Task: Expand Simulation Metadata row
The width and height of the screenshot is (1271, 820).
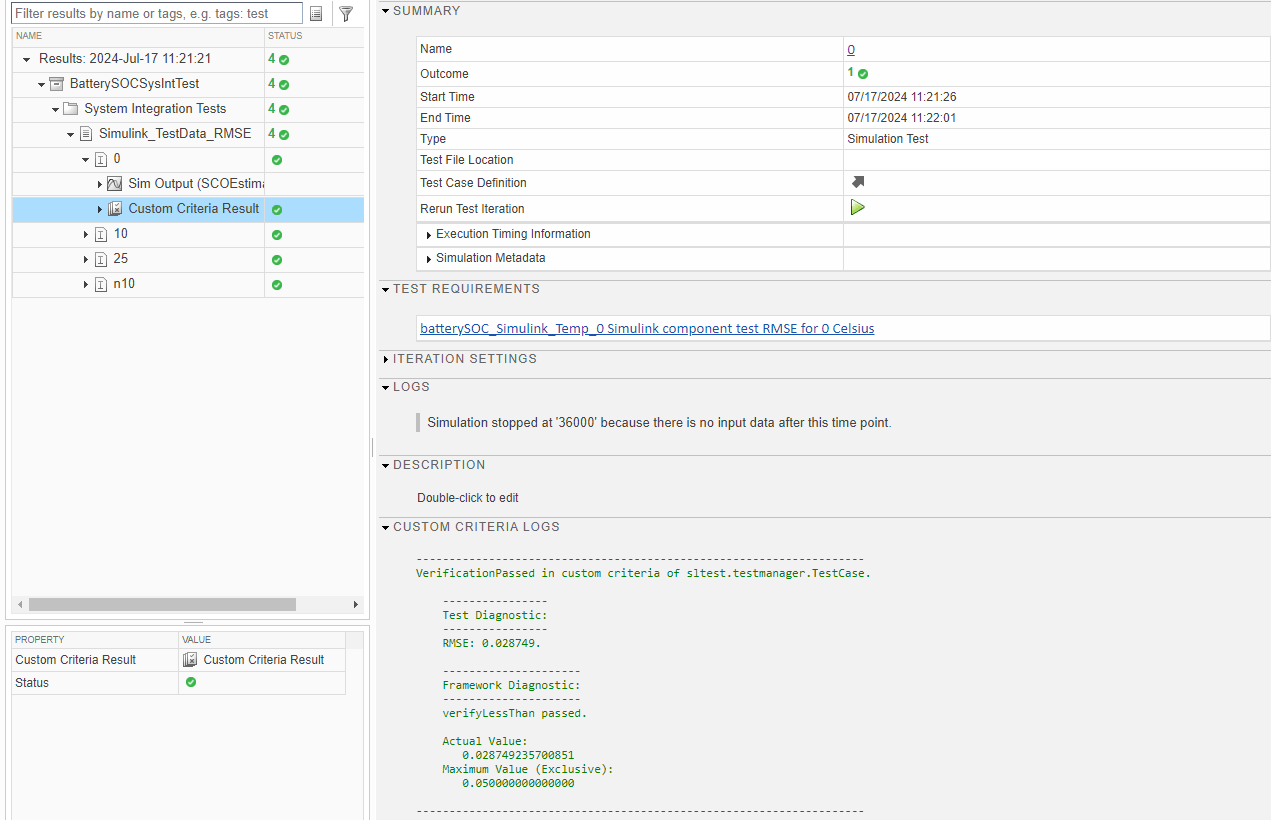Action: (429, 259)
